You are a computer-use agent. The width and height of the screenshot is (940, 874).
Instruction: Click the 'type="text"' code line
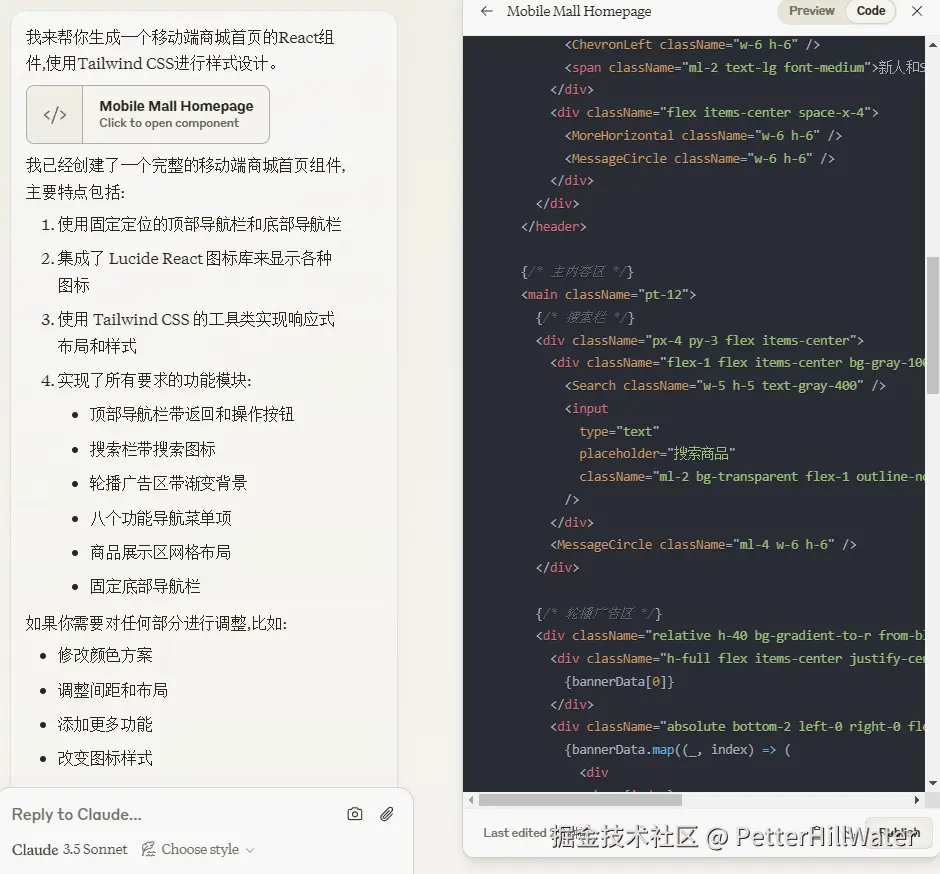coord(619,431)
